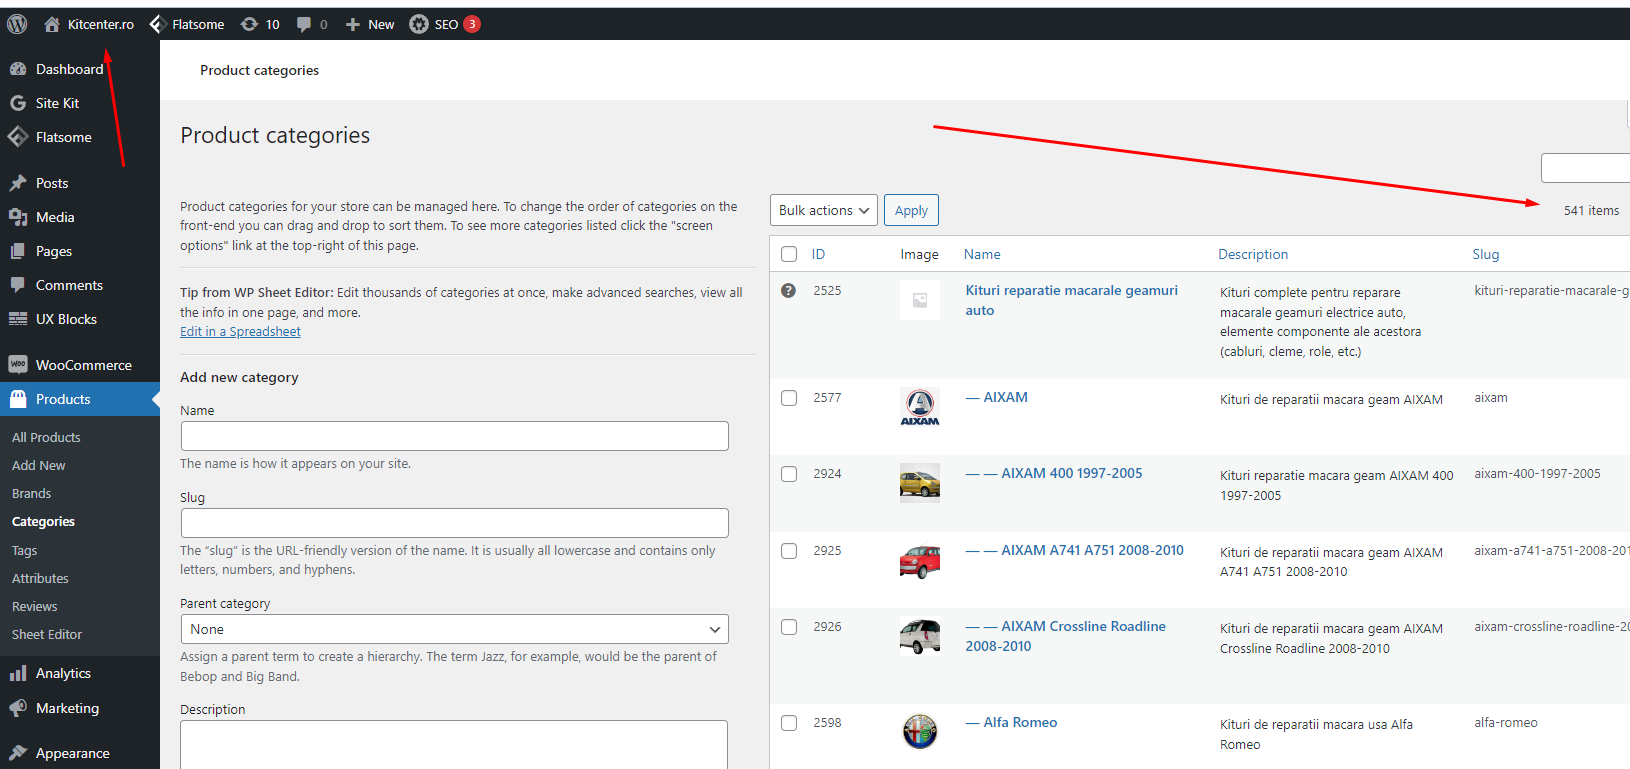Click the Alfa Romeo emblem thumbnail

click(x=920, y=732)
